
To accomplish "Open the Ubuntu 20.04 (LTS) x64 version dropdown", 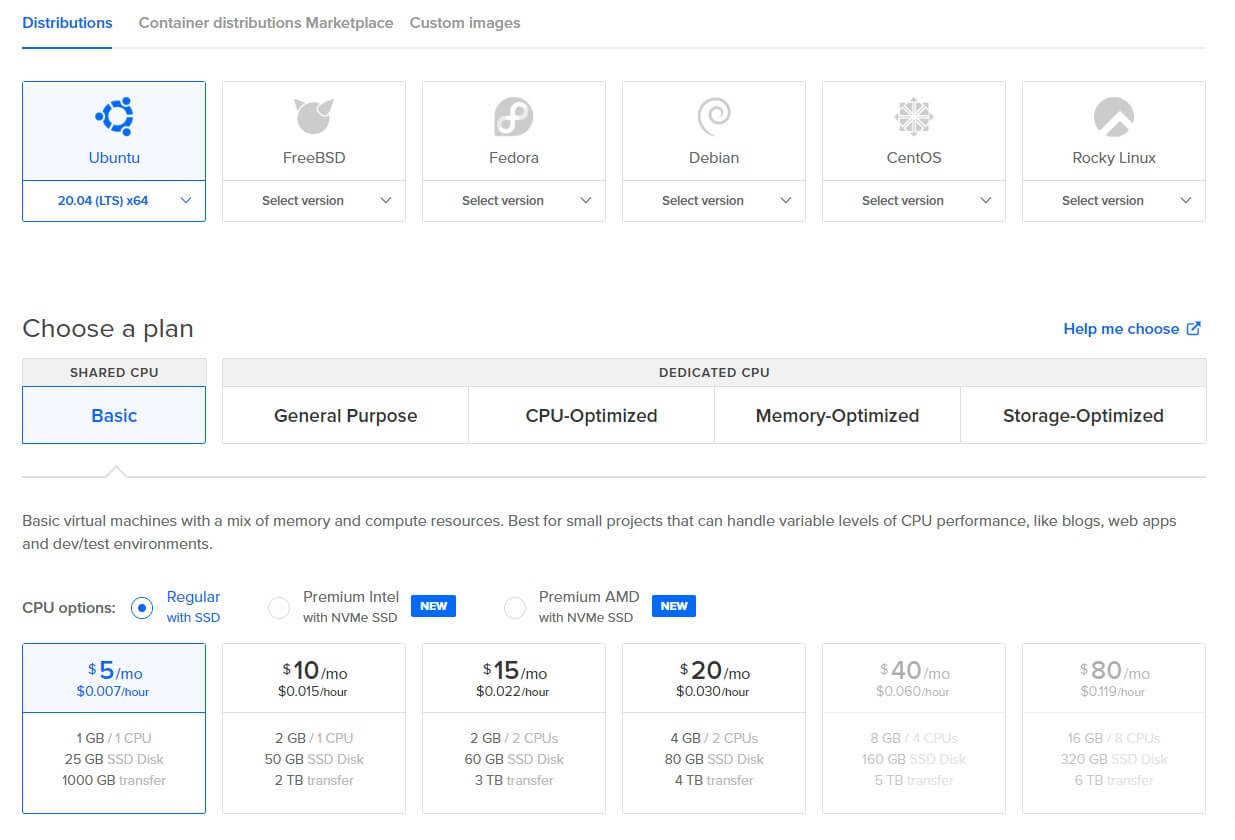I will [x=114, y=201].
